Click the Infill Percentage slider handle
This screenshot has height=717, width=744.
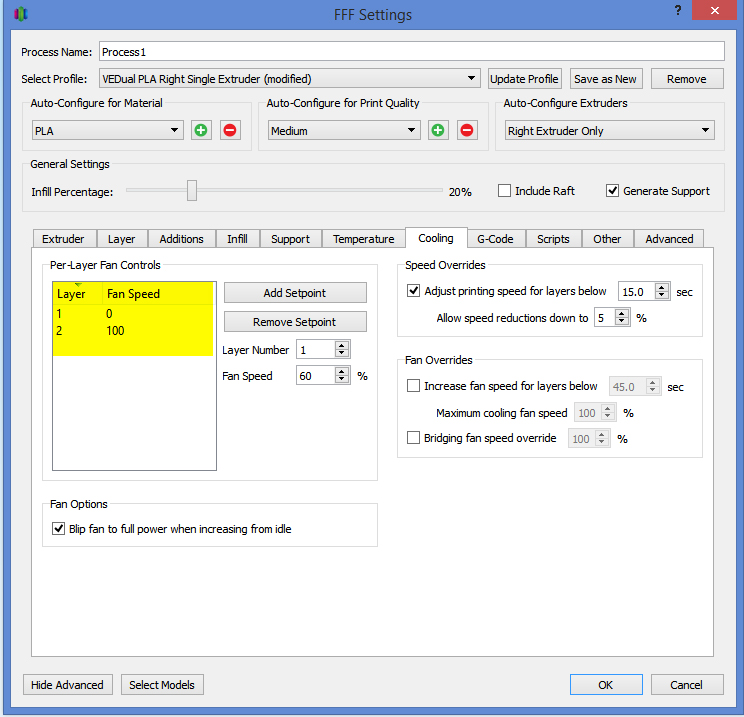pyautogui.click(x=192, y=191)
